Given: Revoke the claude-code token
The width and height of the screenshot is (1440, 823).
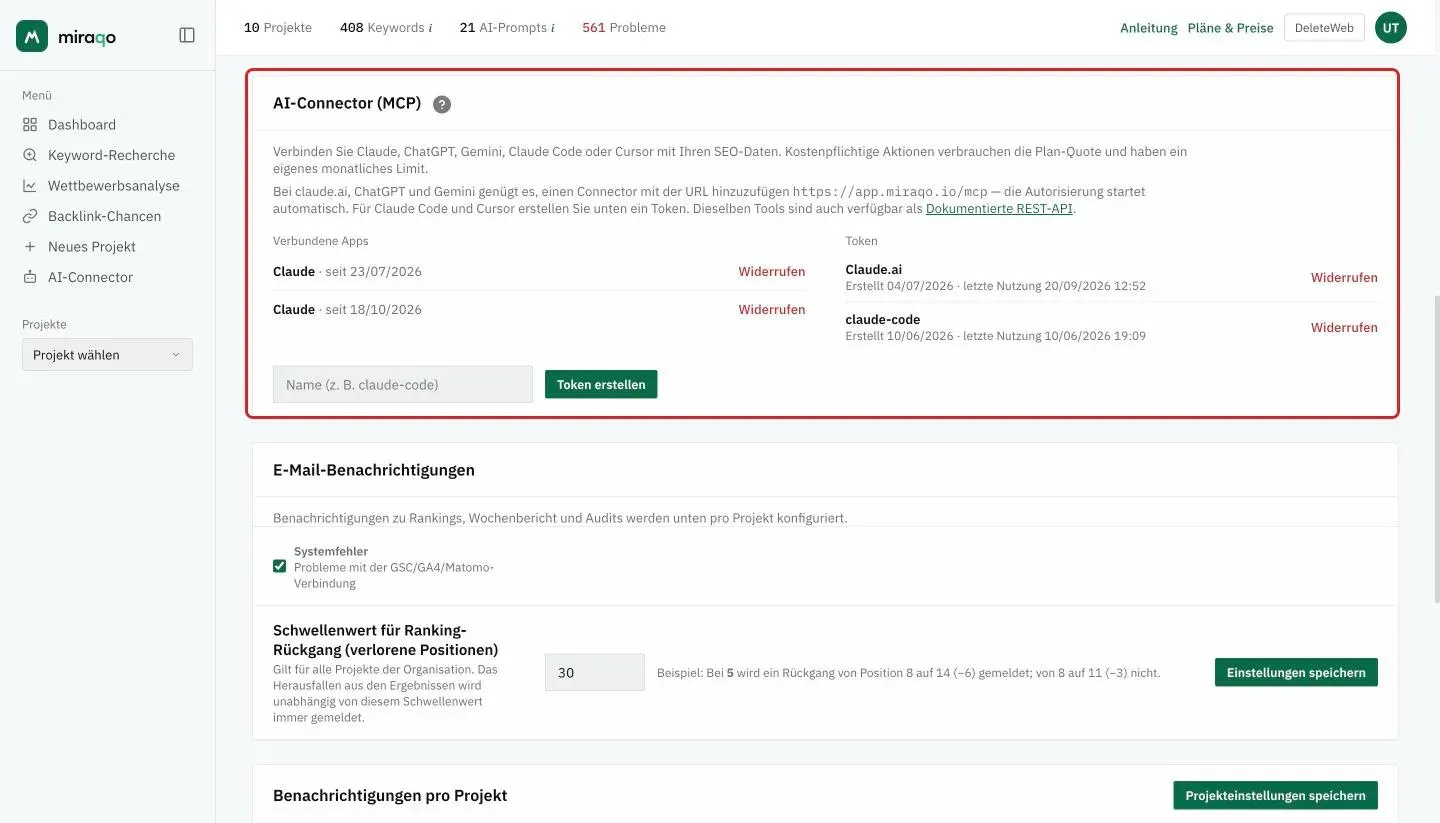Looking at the screenshot, I should click(1344, 327).
